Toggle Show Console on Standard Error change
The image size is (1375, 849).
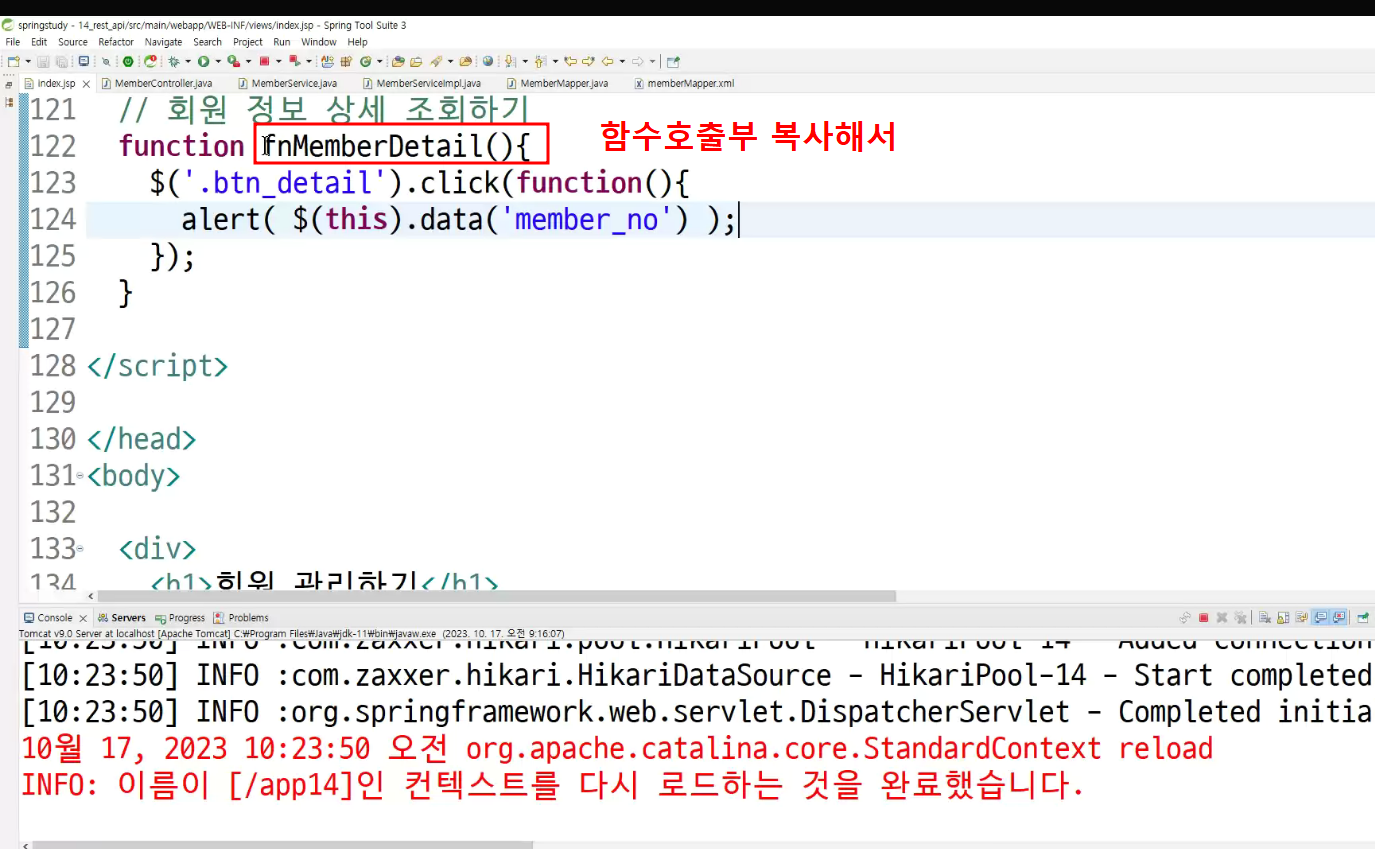tap(1338, 618)
